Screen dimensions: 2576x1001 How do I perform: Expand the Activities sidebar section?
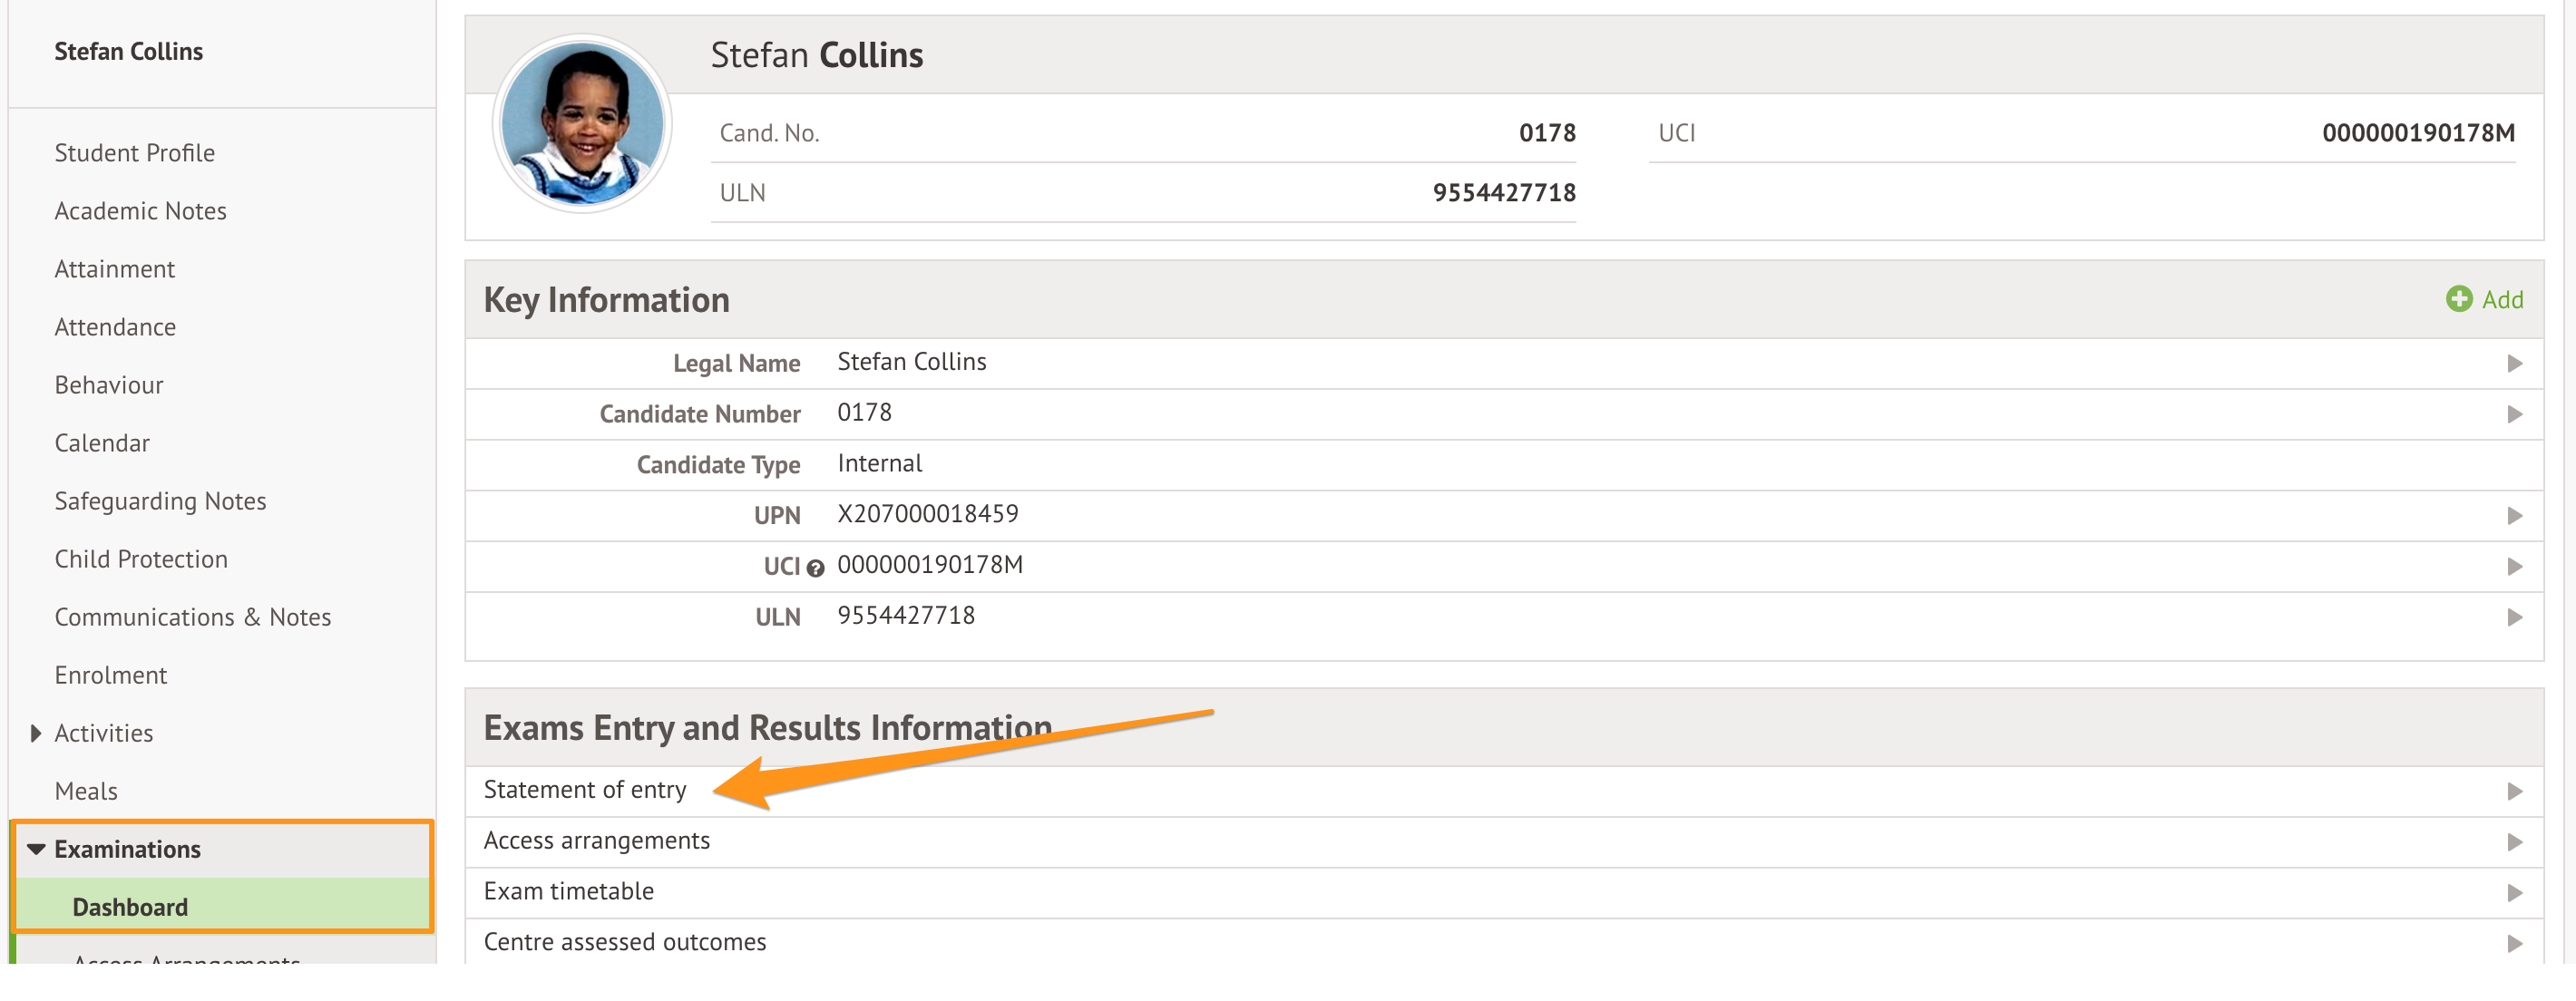click(36, 733)
